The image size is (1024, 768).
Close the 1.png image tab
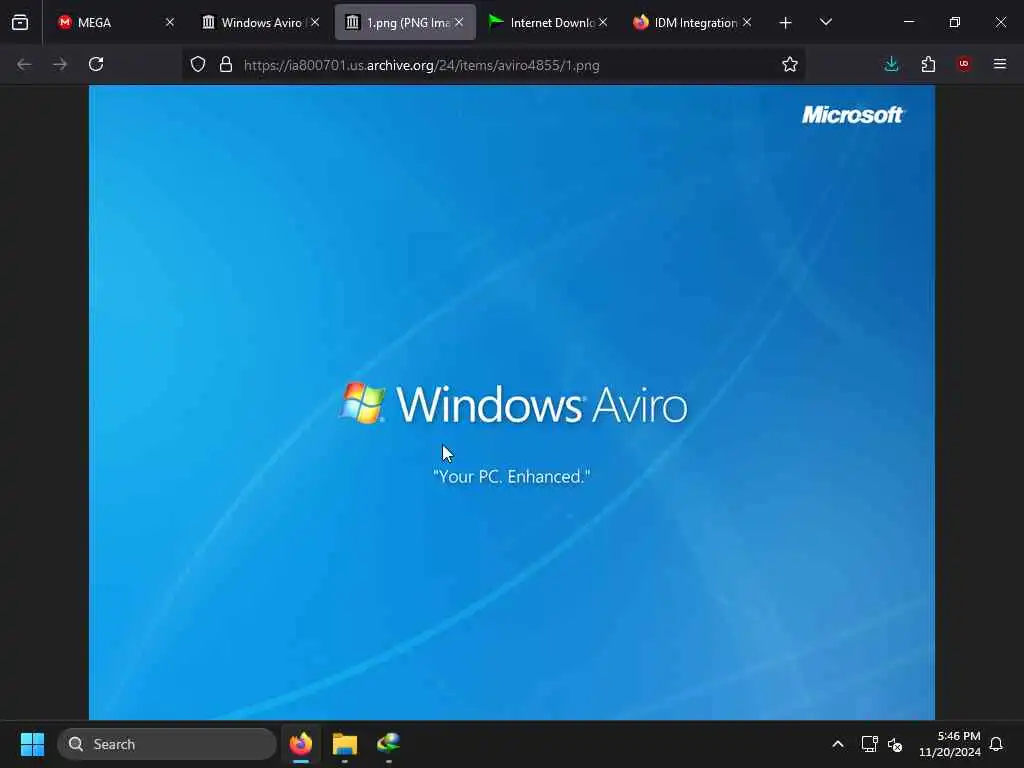tap(459, 22)
